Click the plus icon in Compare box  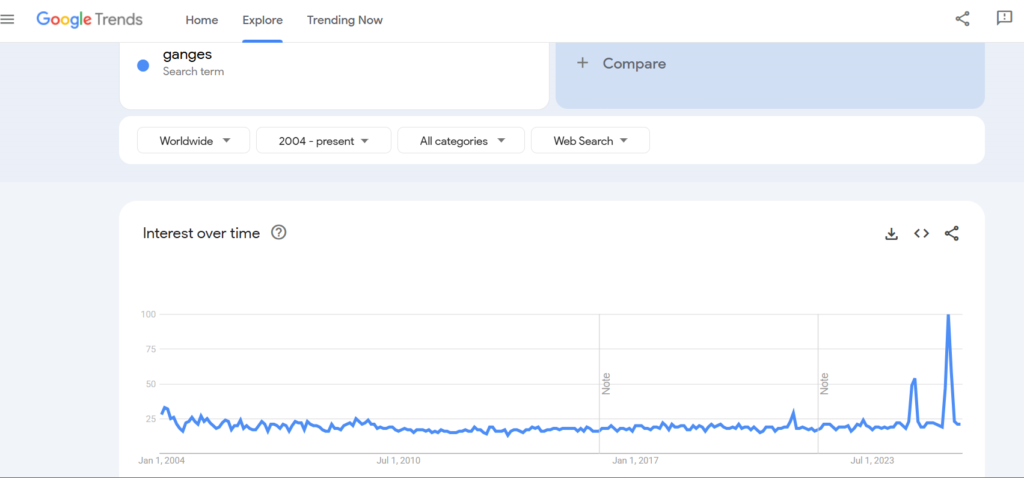pyautogui.click(x=583, y=63)
